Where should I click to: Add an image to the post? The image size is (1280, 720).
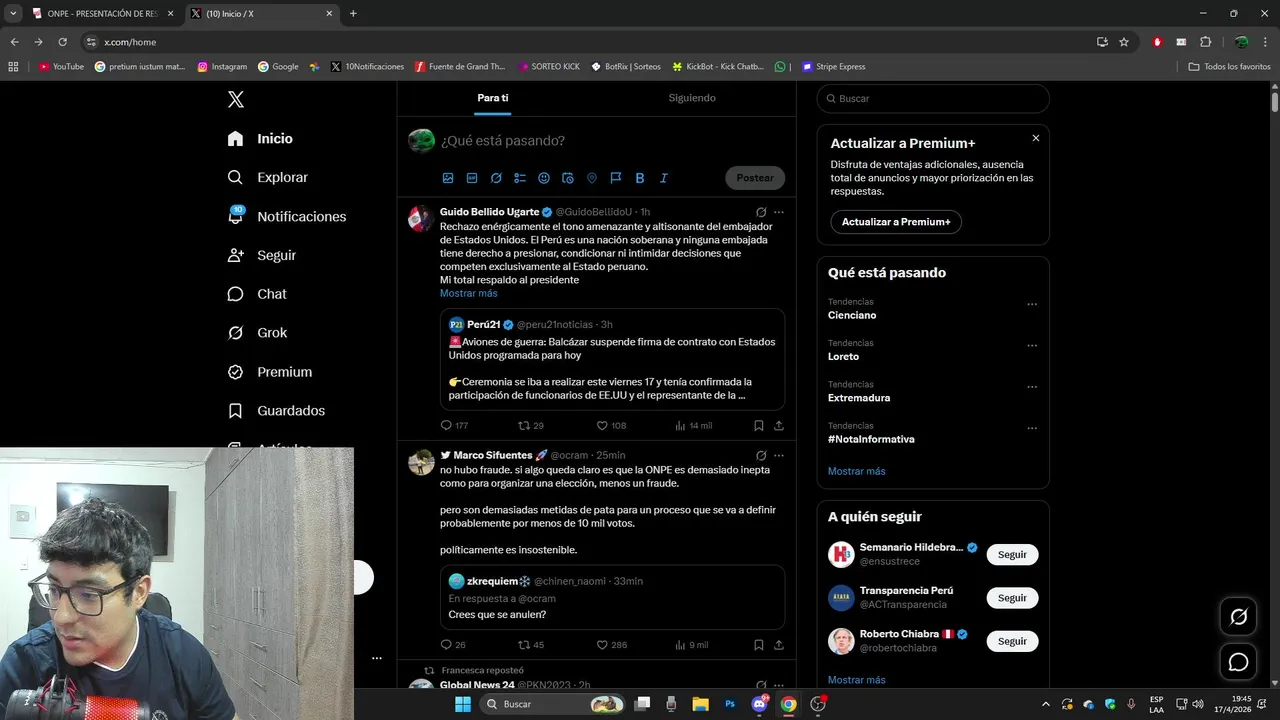coord(448,178)
